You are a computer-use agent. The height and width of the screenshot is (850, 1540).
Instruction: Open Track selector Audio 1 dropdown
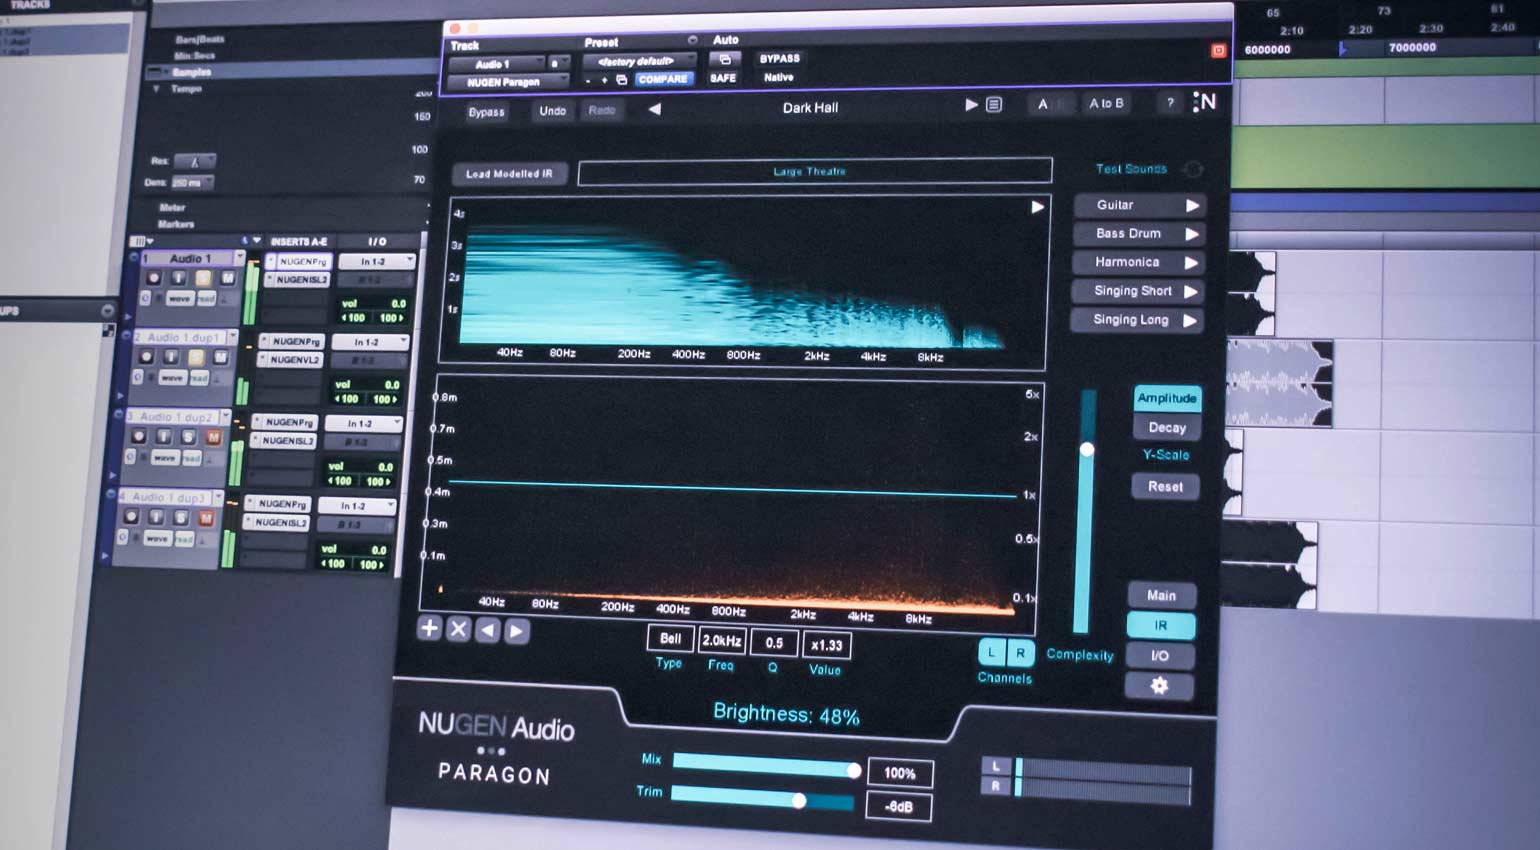pos(496,64)
